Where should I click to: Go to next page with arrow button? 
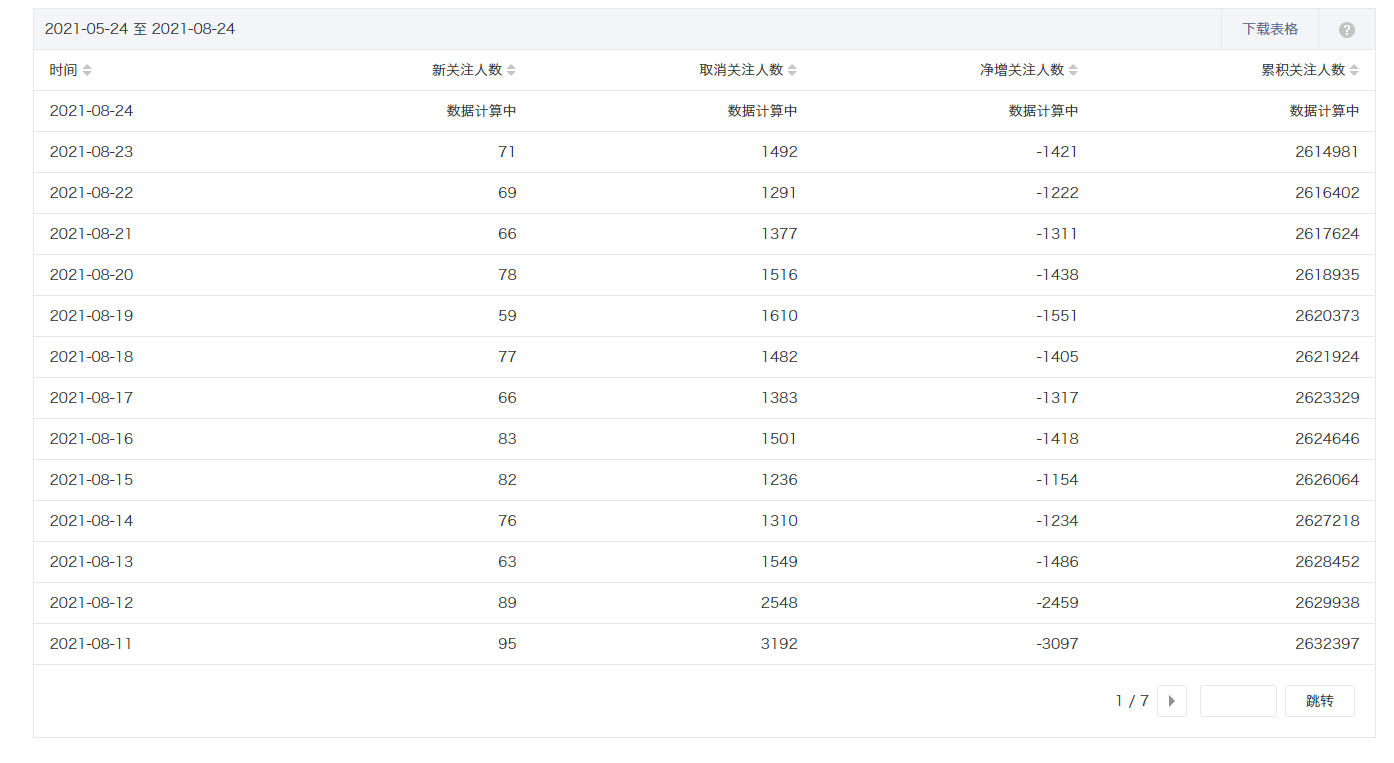tap(1171, 701)
